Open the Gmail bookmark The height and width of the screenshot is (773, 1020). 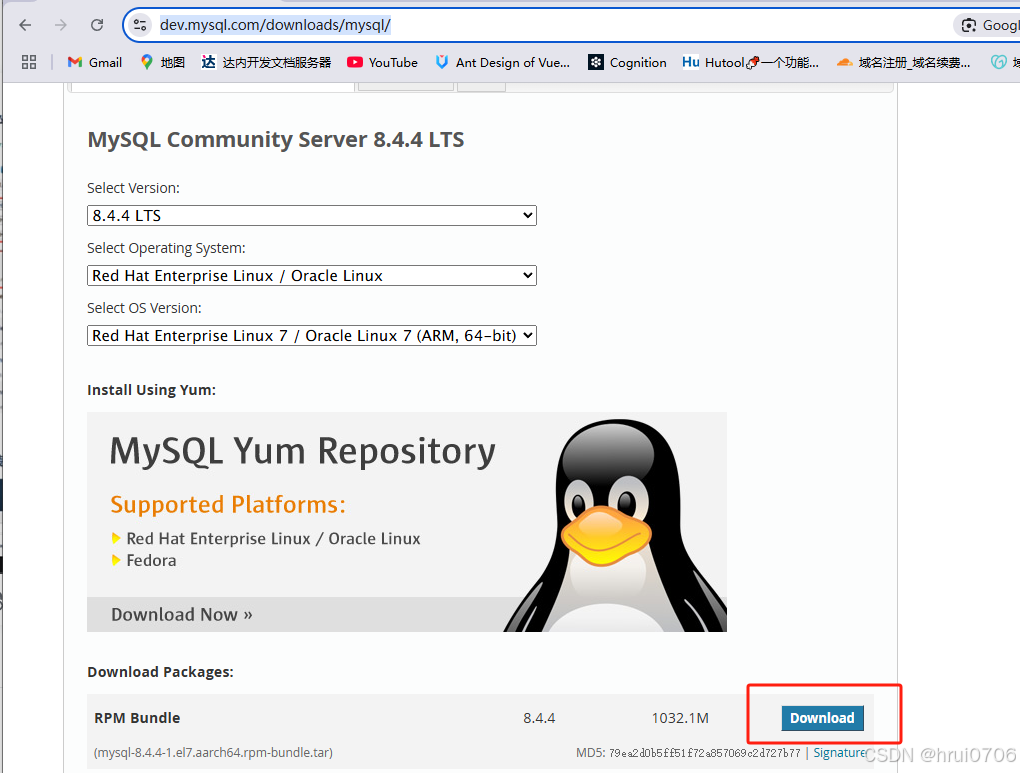pyautogui.click(x=95, y=62)
